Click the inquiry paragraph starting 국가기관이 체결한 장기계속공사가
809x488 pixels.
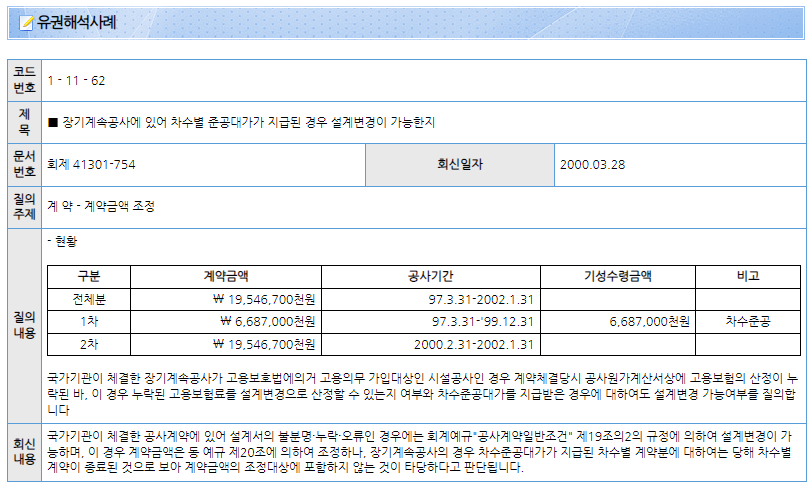pos(422,394)
